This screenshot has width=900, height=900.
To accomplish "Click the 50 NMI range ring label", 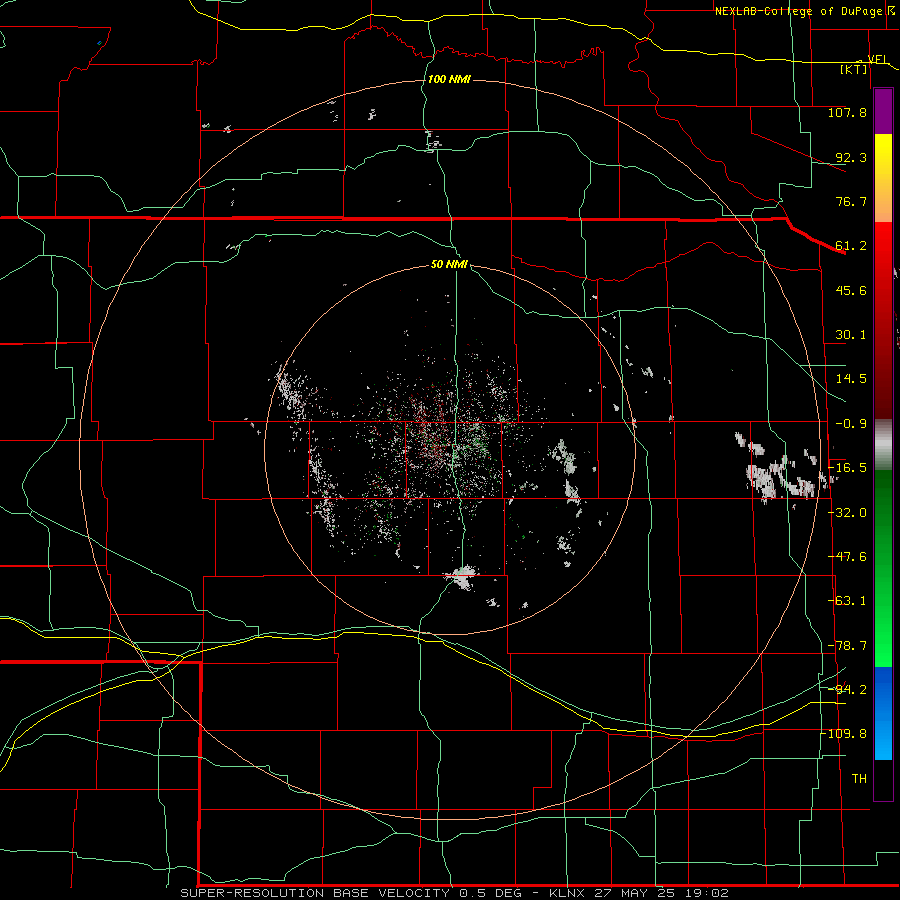I will pos(449,265).
